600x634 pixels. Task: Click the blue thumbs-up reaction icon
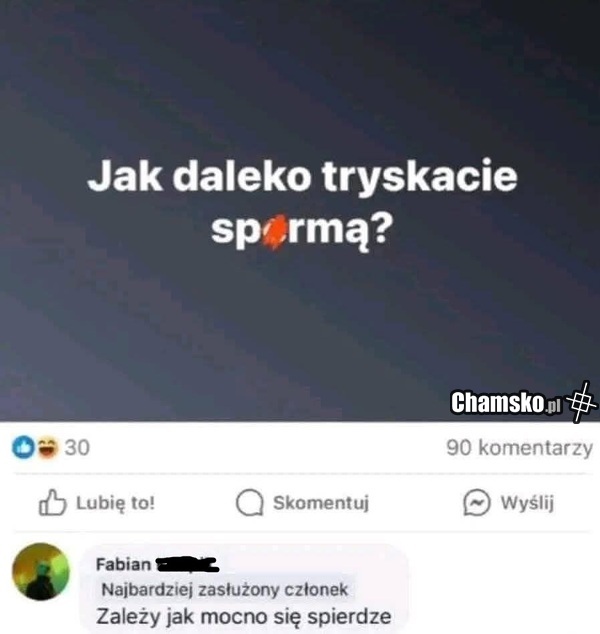tap(23, 447)
